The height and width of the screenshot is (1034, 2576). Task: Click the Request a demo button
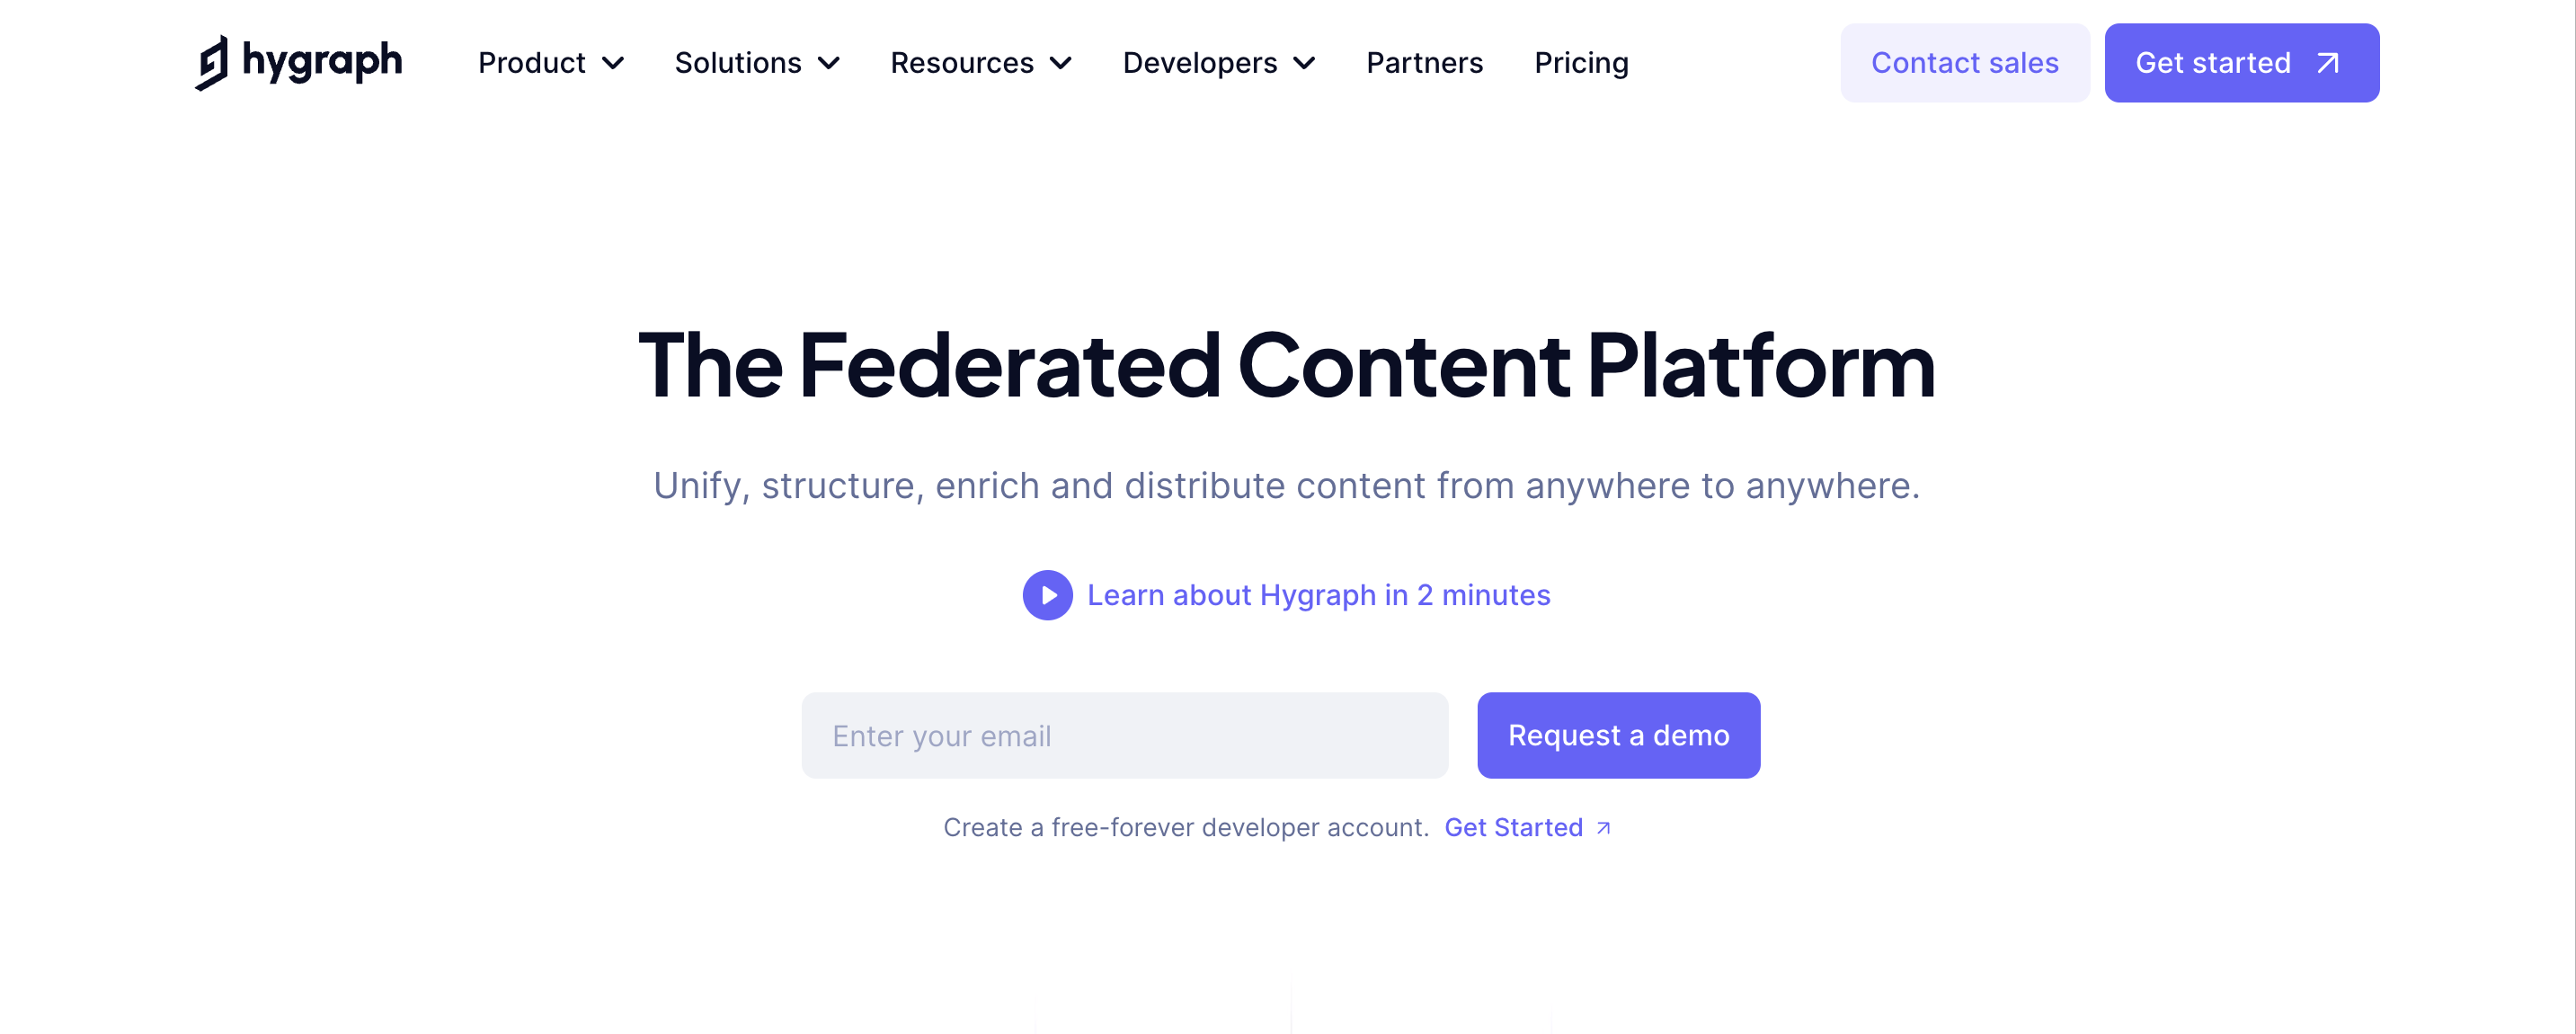point(1618,735)
